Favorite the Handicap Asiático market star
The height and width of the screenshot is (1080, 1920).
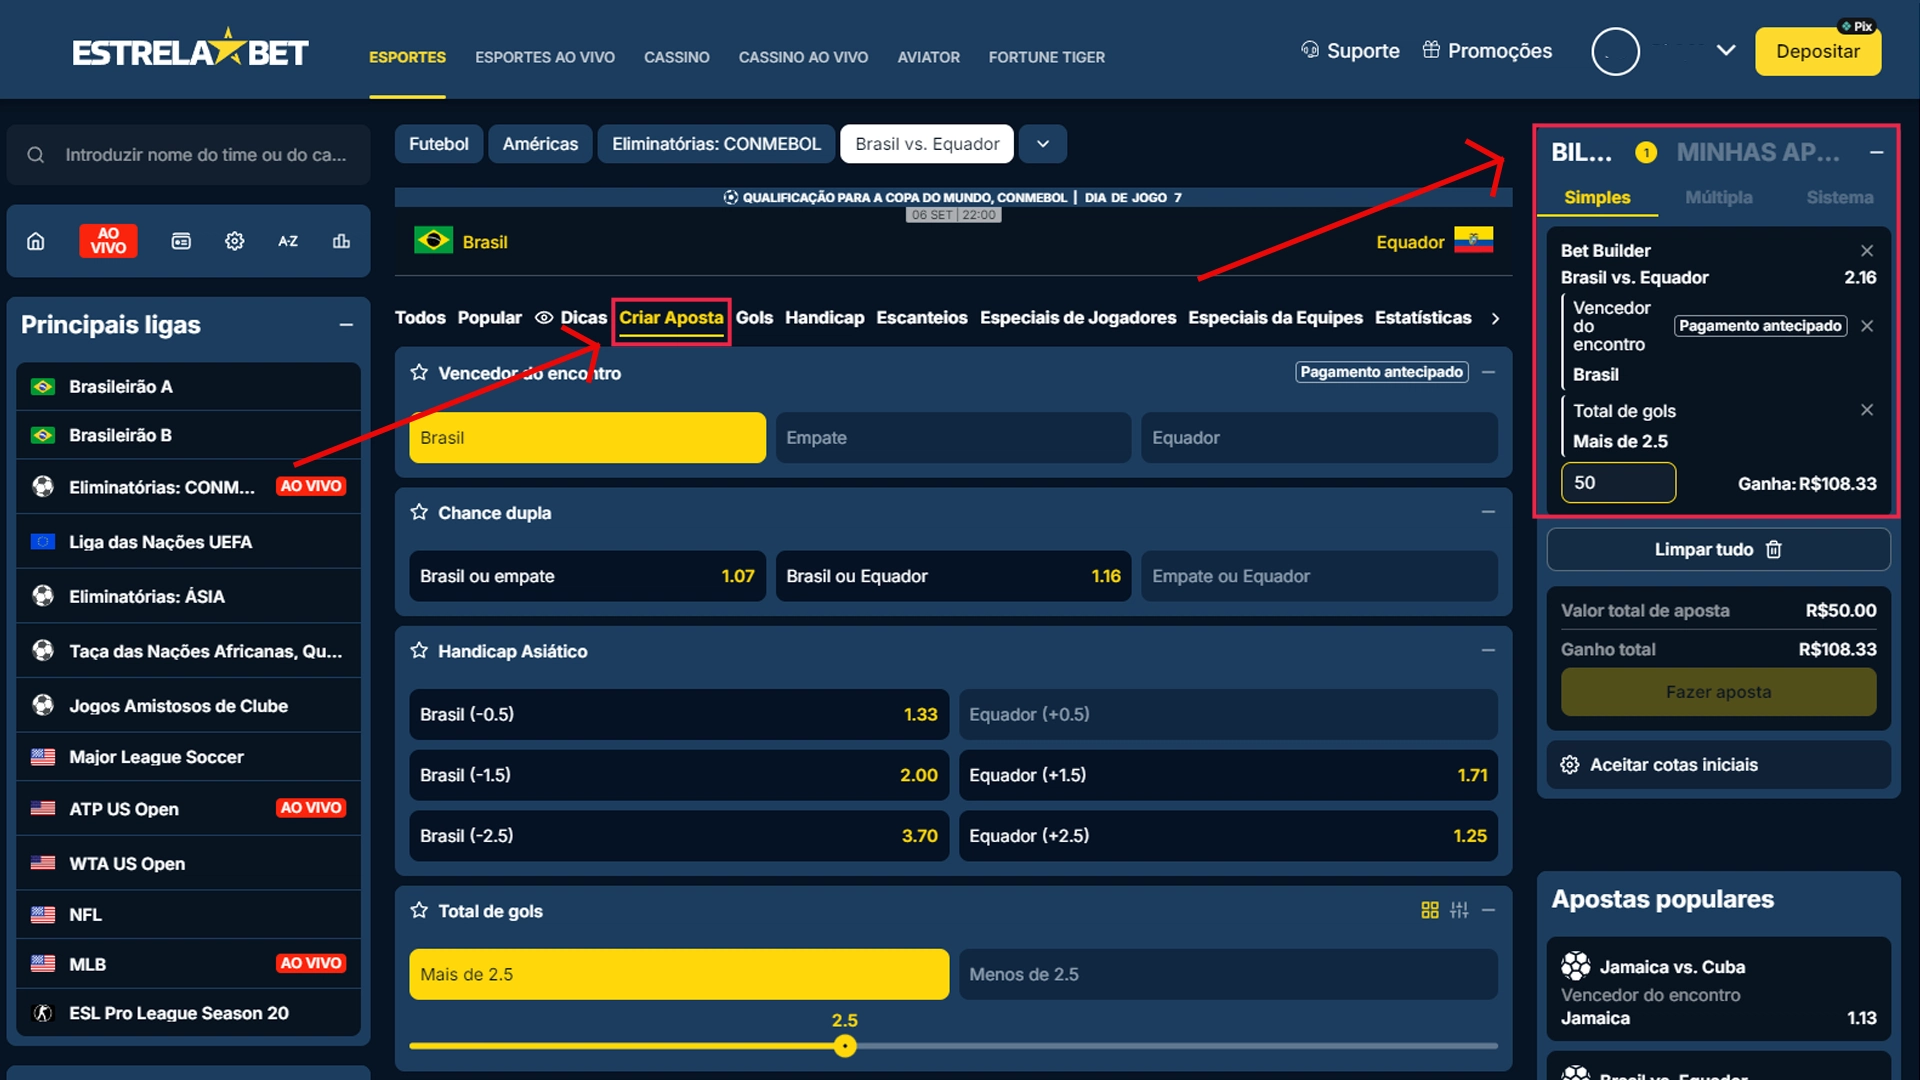(x=419, y=650)
